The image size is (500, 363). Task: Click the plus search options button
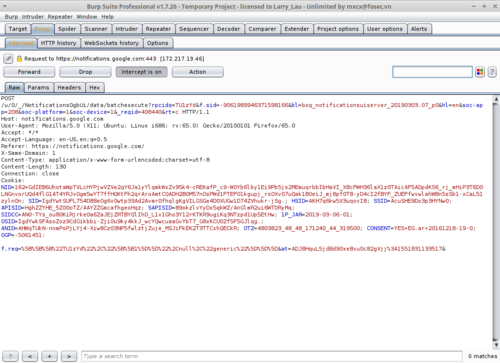(49, 356)
